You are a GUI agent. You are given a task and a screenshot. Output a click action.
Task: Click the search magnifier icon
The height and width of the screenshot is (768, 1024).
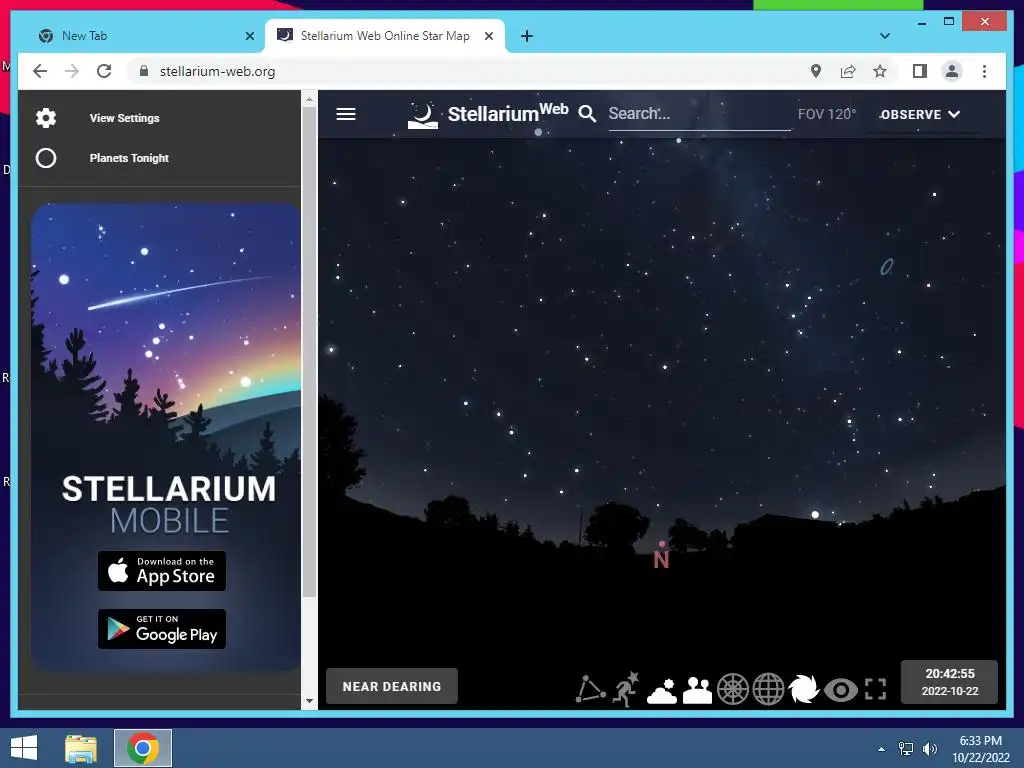[587, 114]
